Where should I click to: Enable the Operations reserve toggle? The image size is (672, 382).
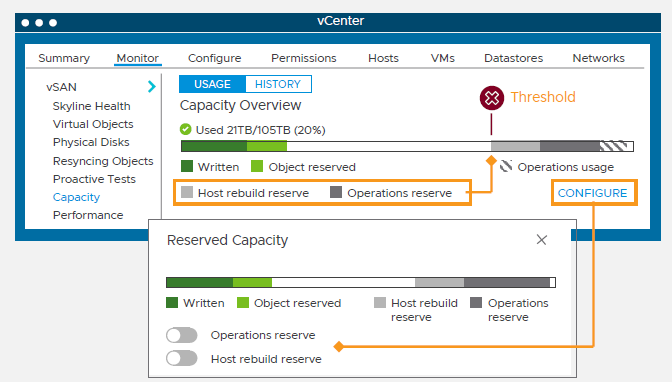[x=182, y=335]
